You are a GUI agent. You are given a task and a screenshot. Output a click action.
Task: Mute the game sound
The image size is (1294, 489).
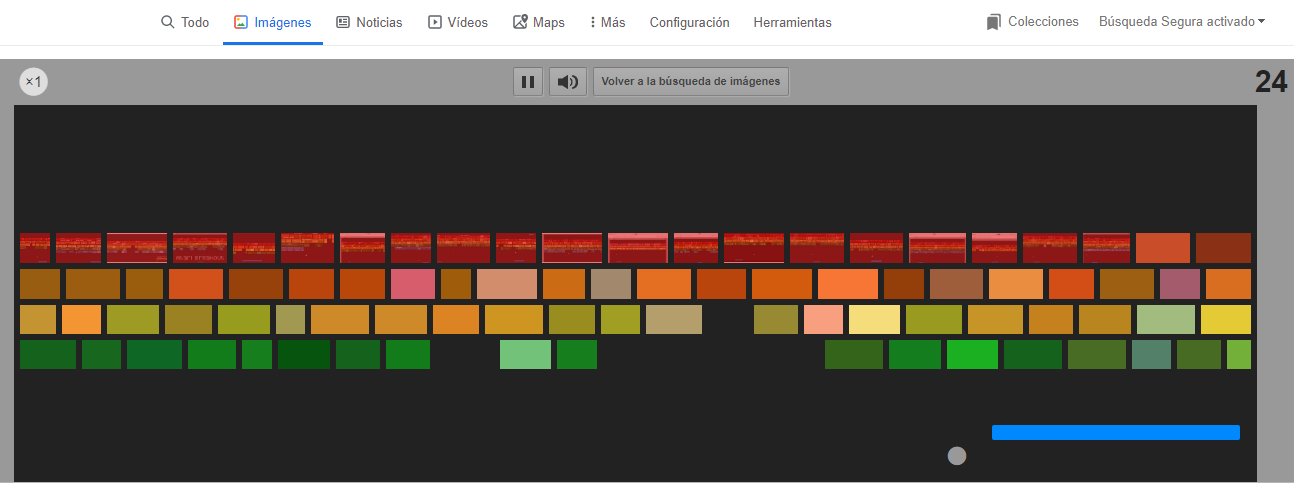[x=568, y=81]
